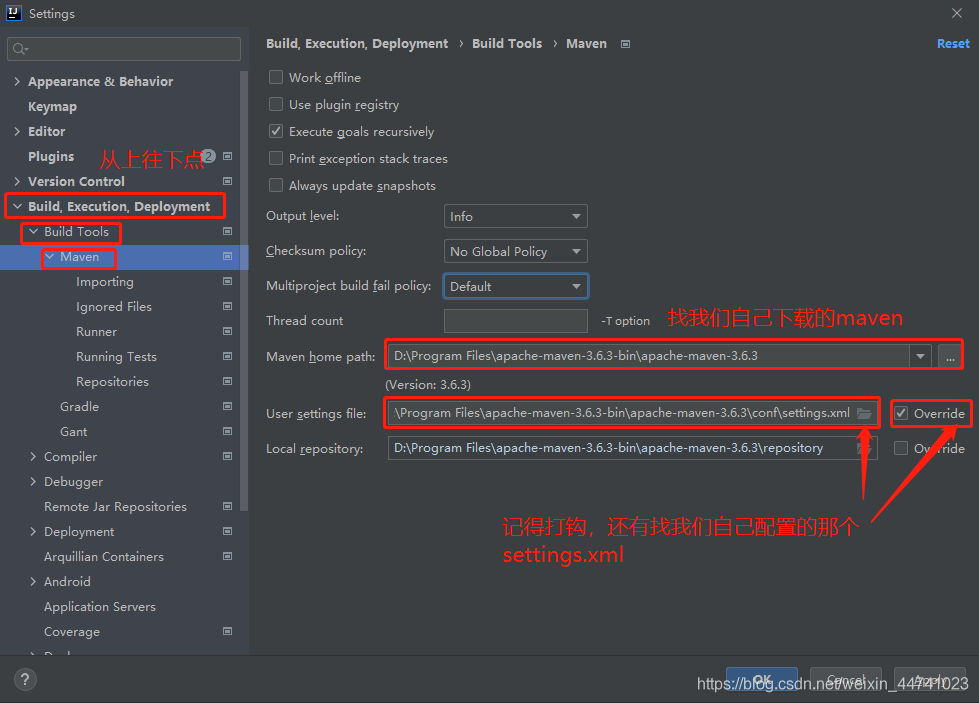This screenshot has height=703, width=979.
Task: Click Reset link at top right
Action: point(953,44)
